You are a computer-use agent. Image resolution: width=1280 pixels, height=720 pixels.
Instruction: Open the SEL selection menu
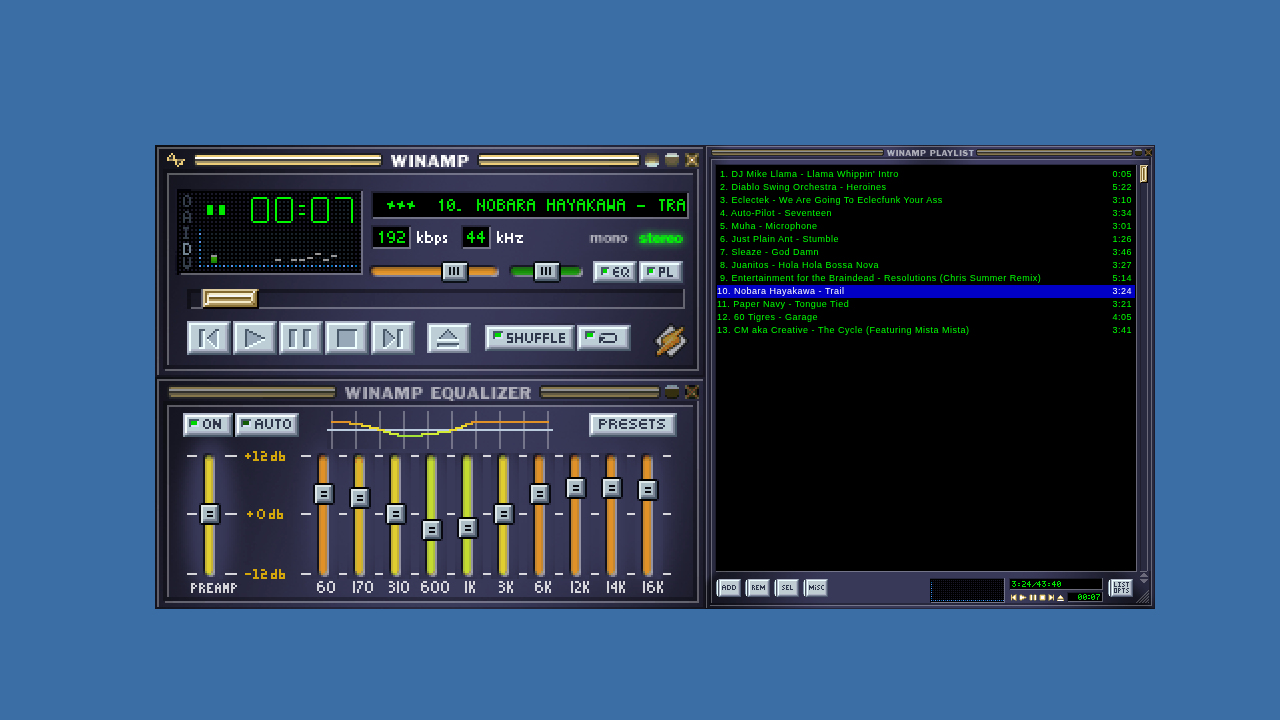(786, 587)
